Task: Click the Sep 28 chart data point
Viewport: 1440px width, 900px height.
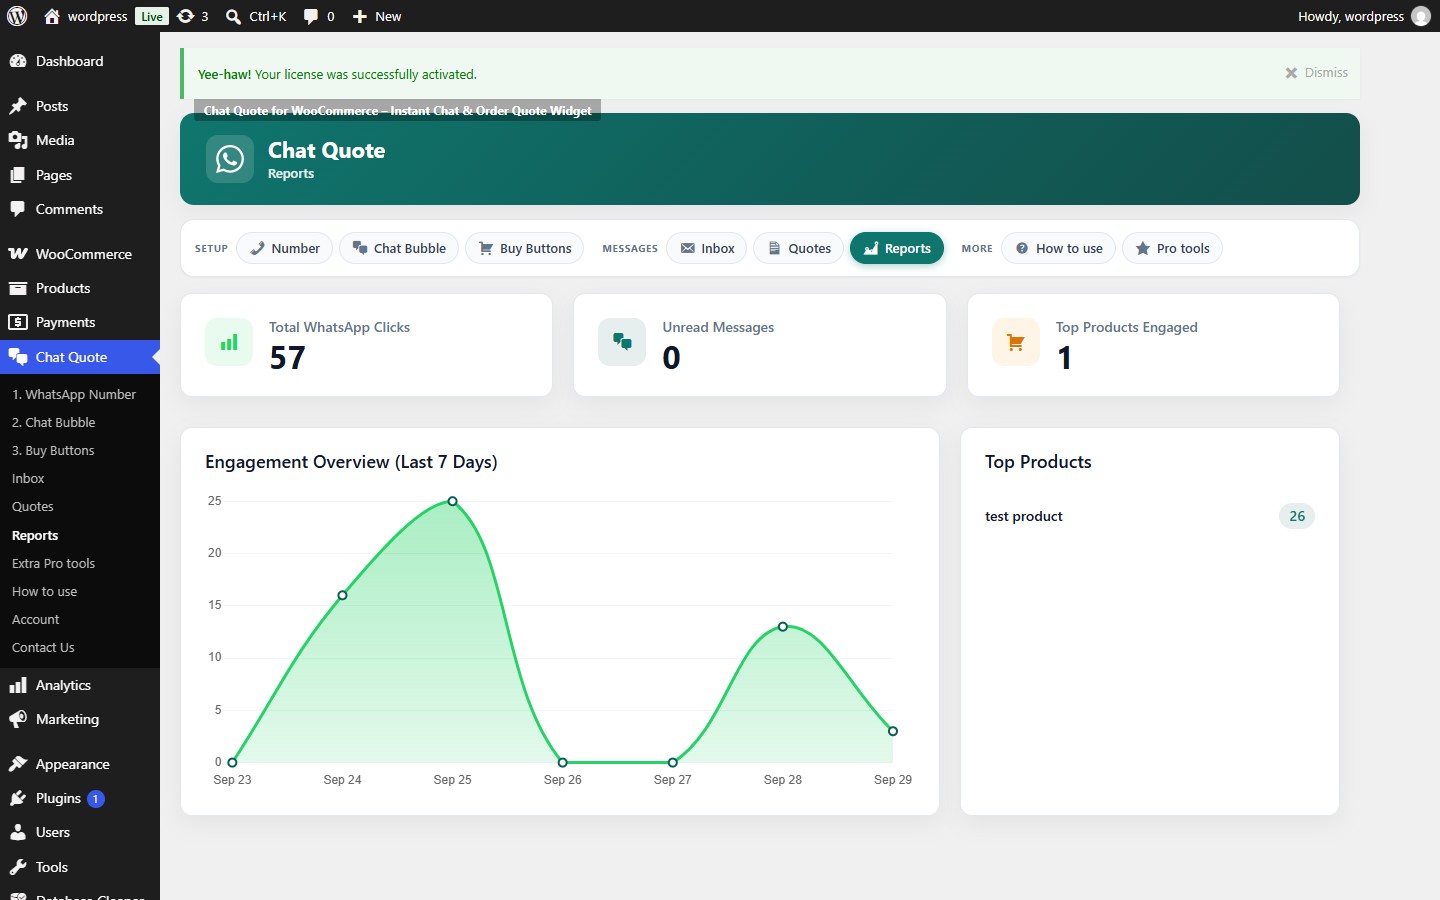Action: (x=783, y=627)
